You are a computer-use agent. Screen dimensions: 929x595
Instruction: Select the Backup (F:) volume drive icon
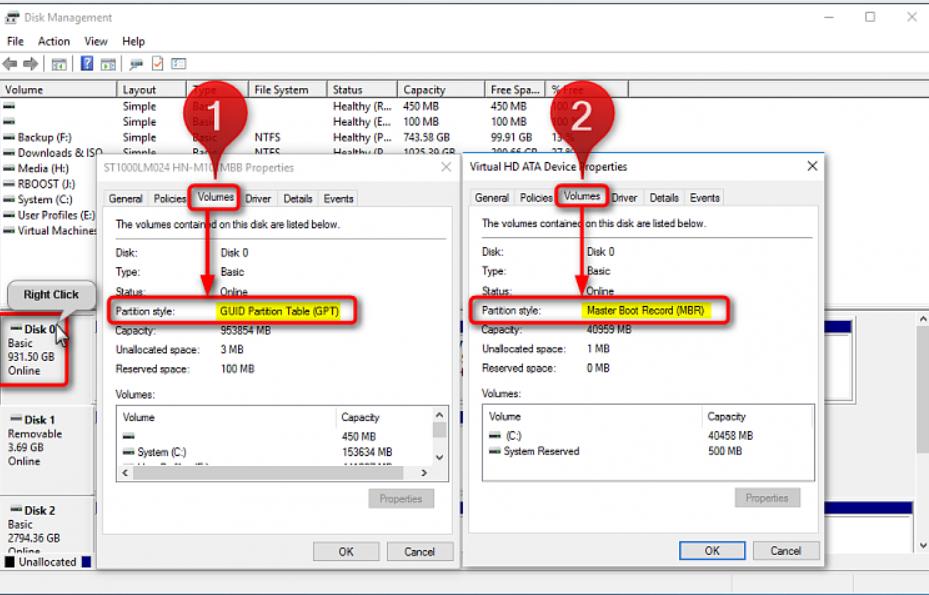pos(9,137)
